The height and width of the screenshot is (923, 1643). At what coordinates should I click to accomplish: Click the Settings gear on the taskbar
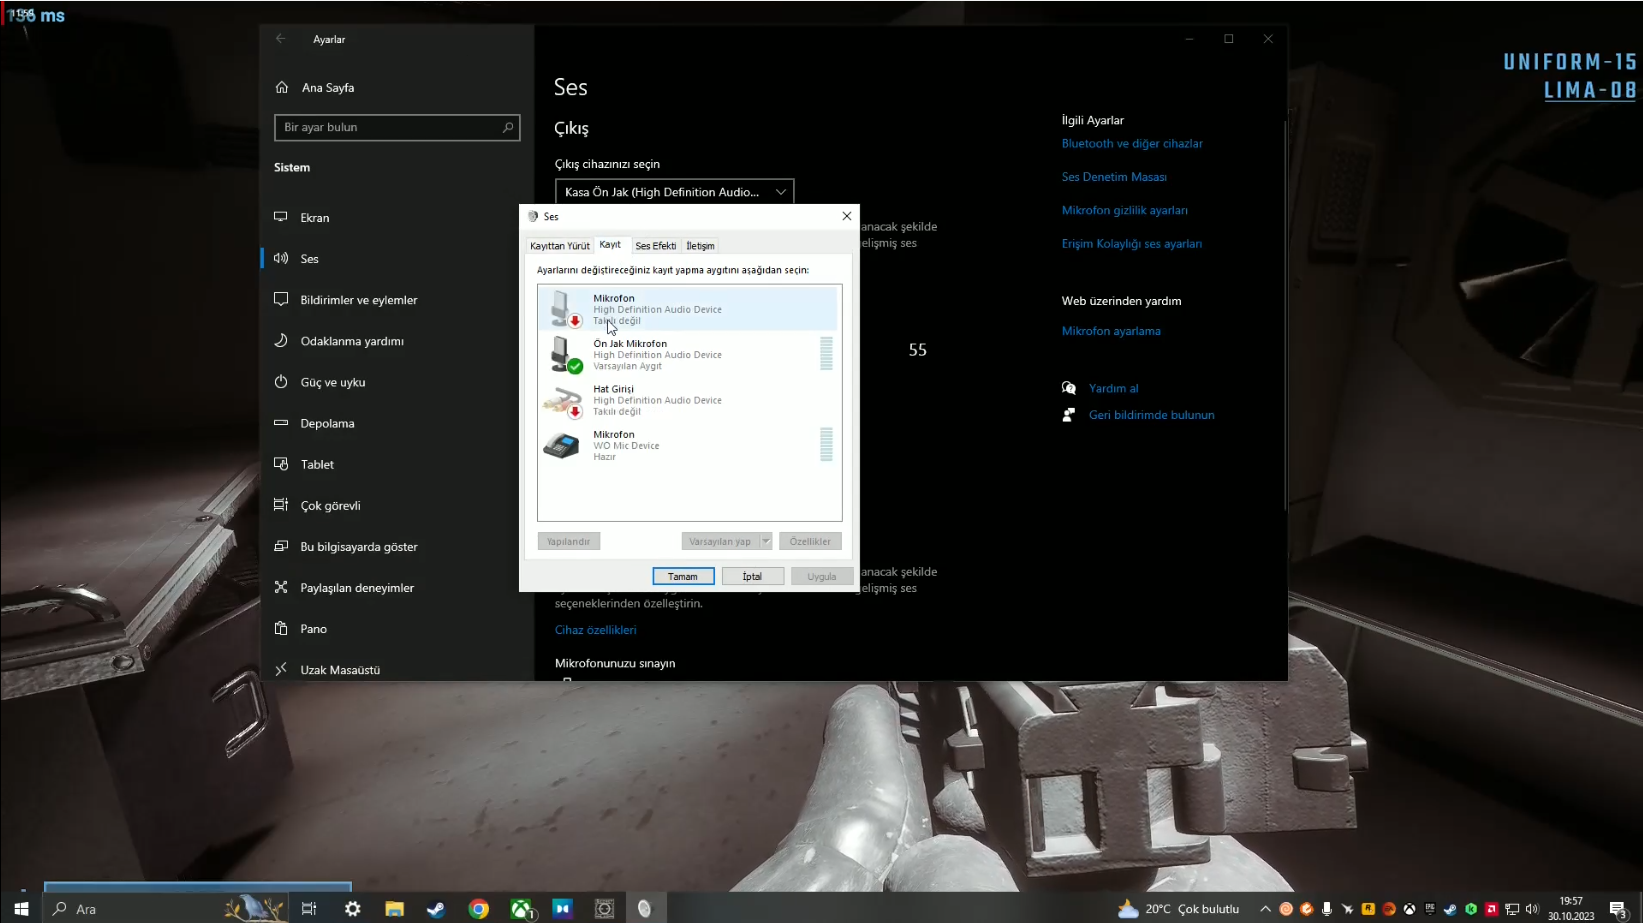click(352, 909)
